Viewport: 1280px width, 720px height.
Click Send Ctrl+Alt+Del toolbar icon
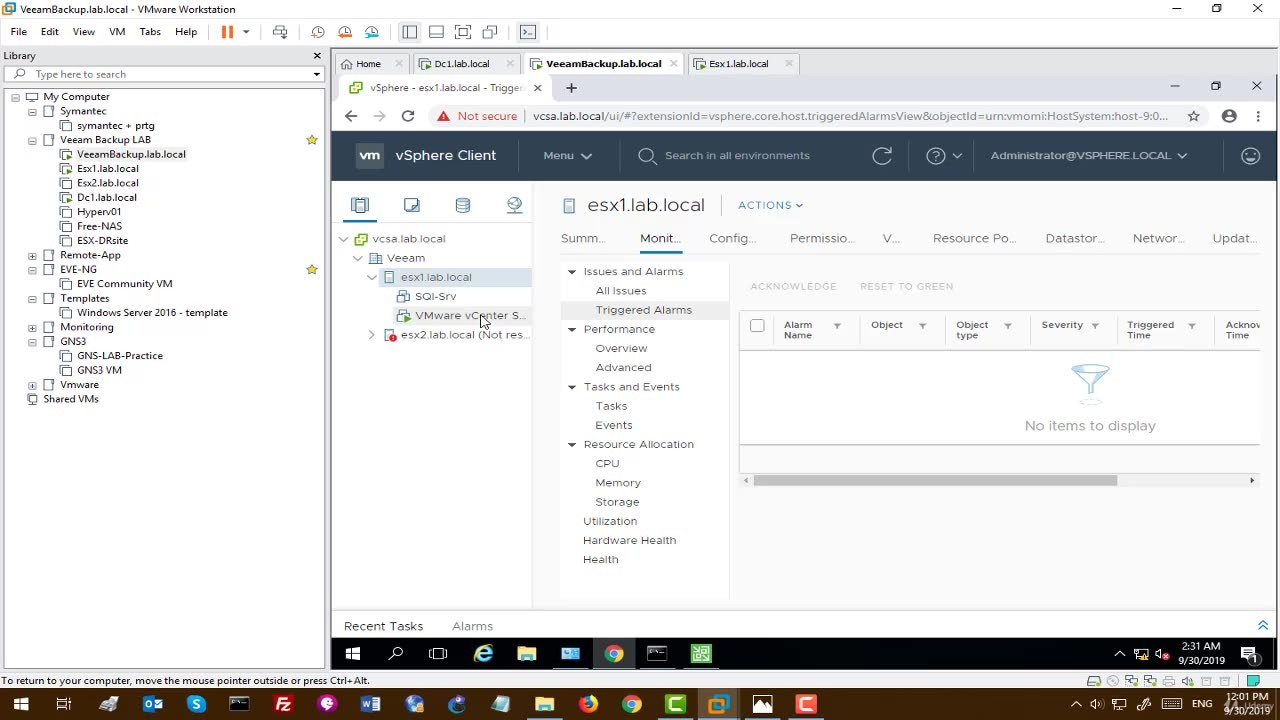pyautogui.click(x=280, y=32)
